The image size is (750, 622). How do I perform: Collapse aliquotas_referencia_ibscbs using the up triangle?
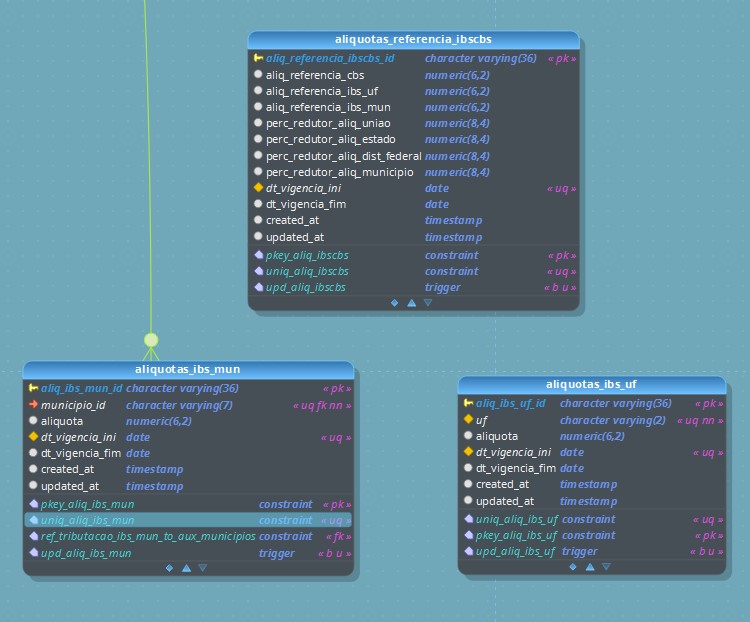tap(411, 302)
